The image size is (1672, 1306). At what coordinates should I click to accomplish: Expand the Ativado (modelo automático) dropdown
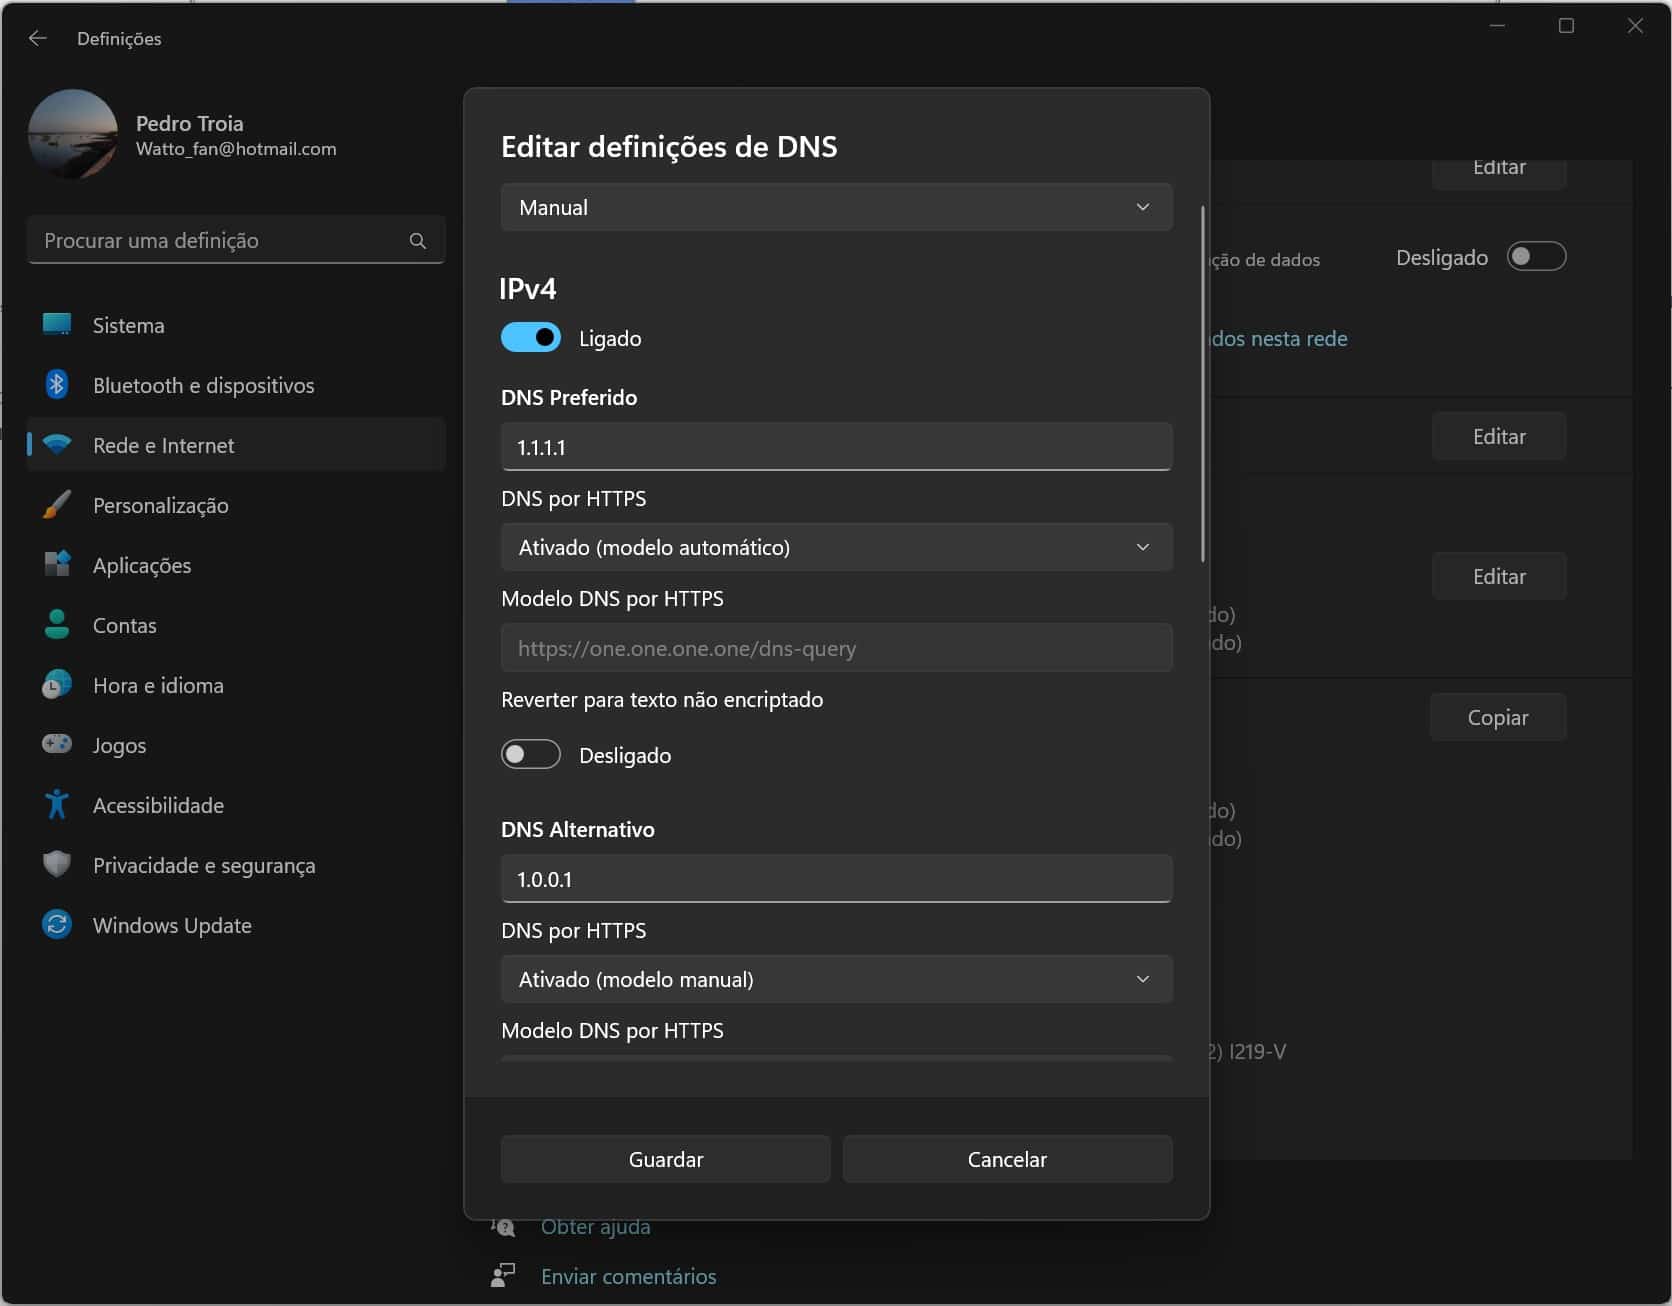click(836, 547)
